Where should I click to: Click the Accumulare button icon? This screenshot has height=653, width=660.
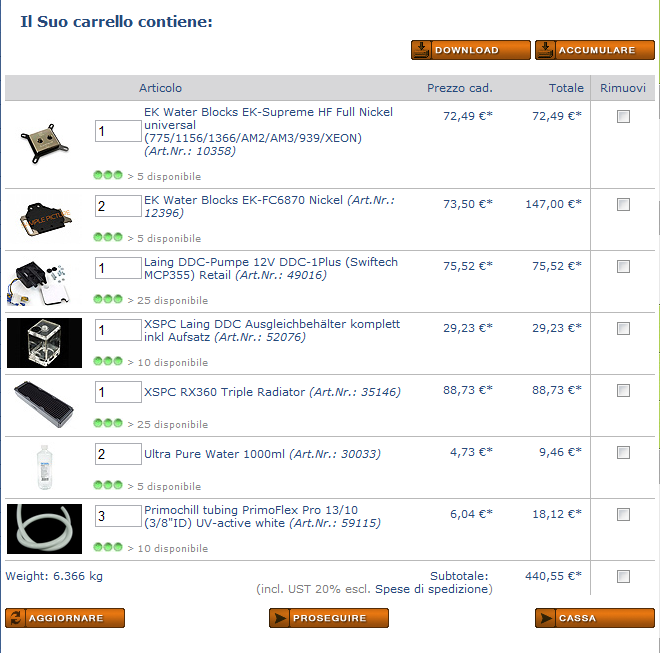[545, 50]
